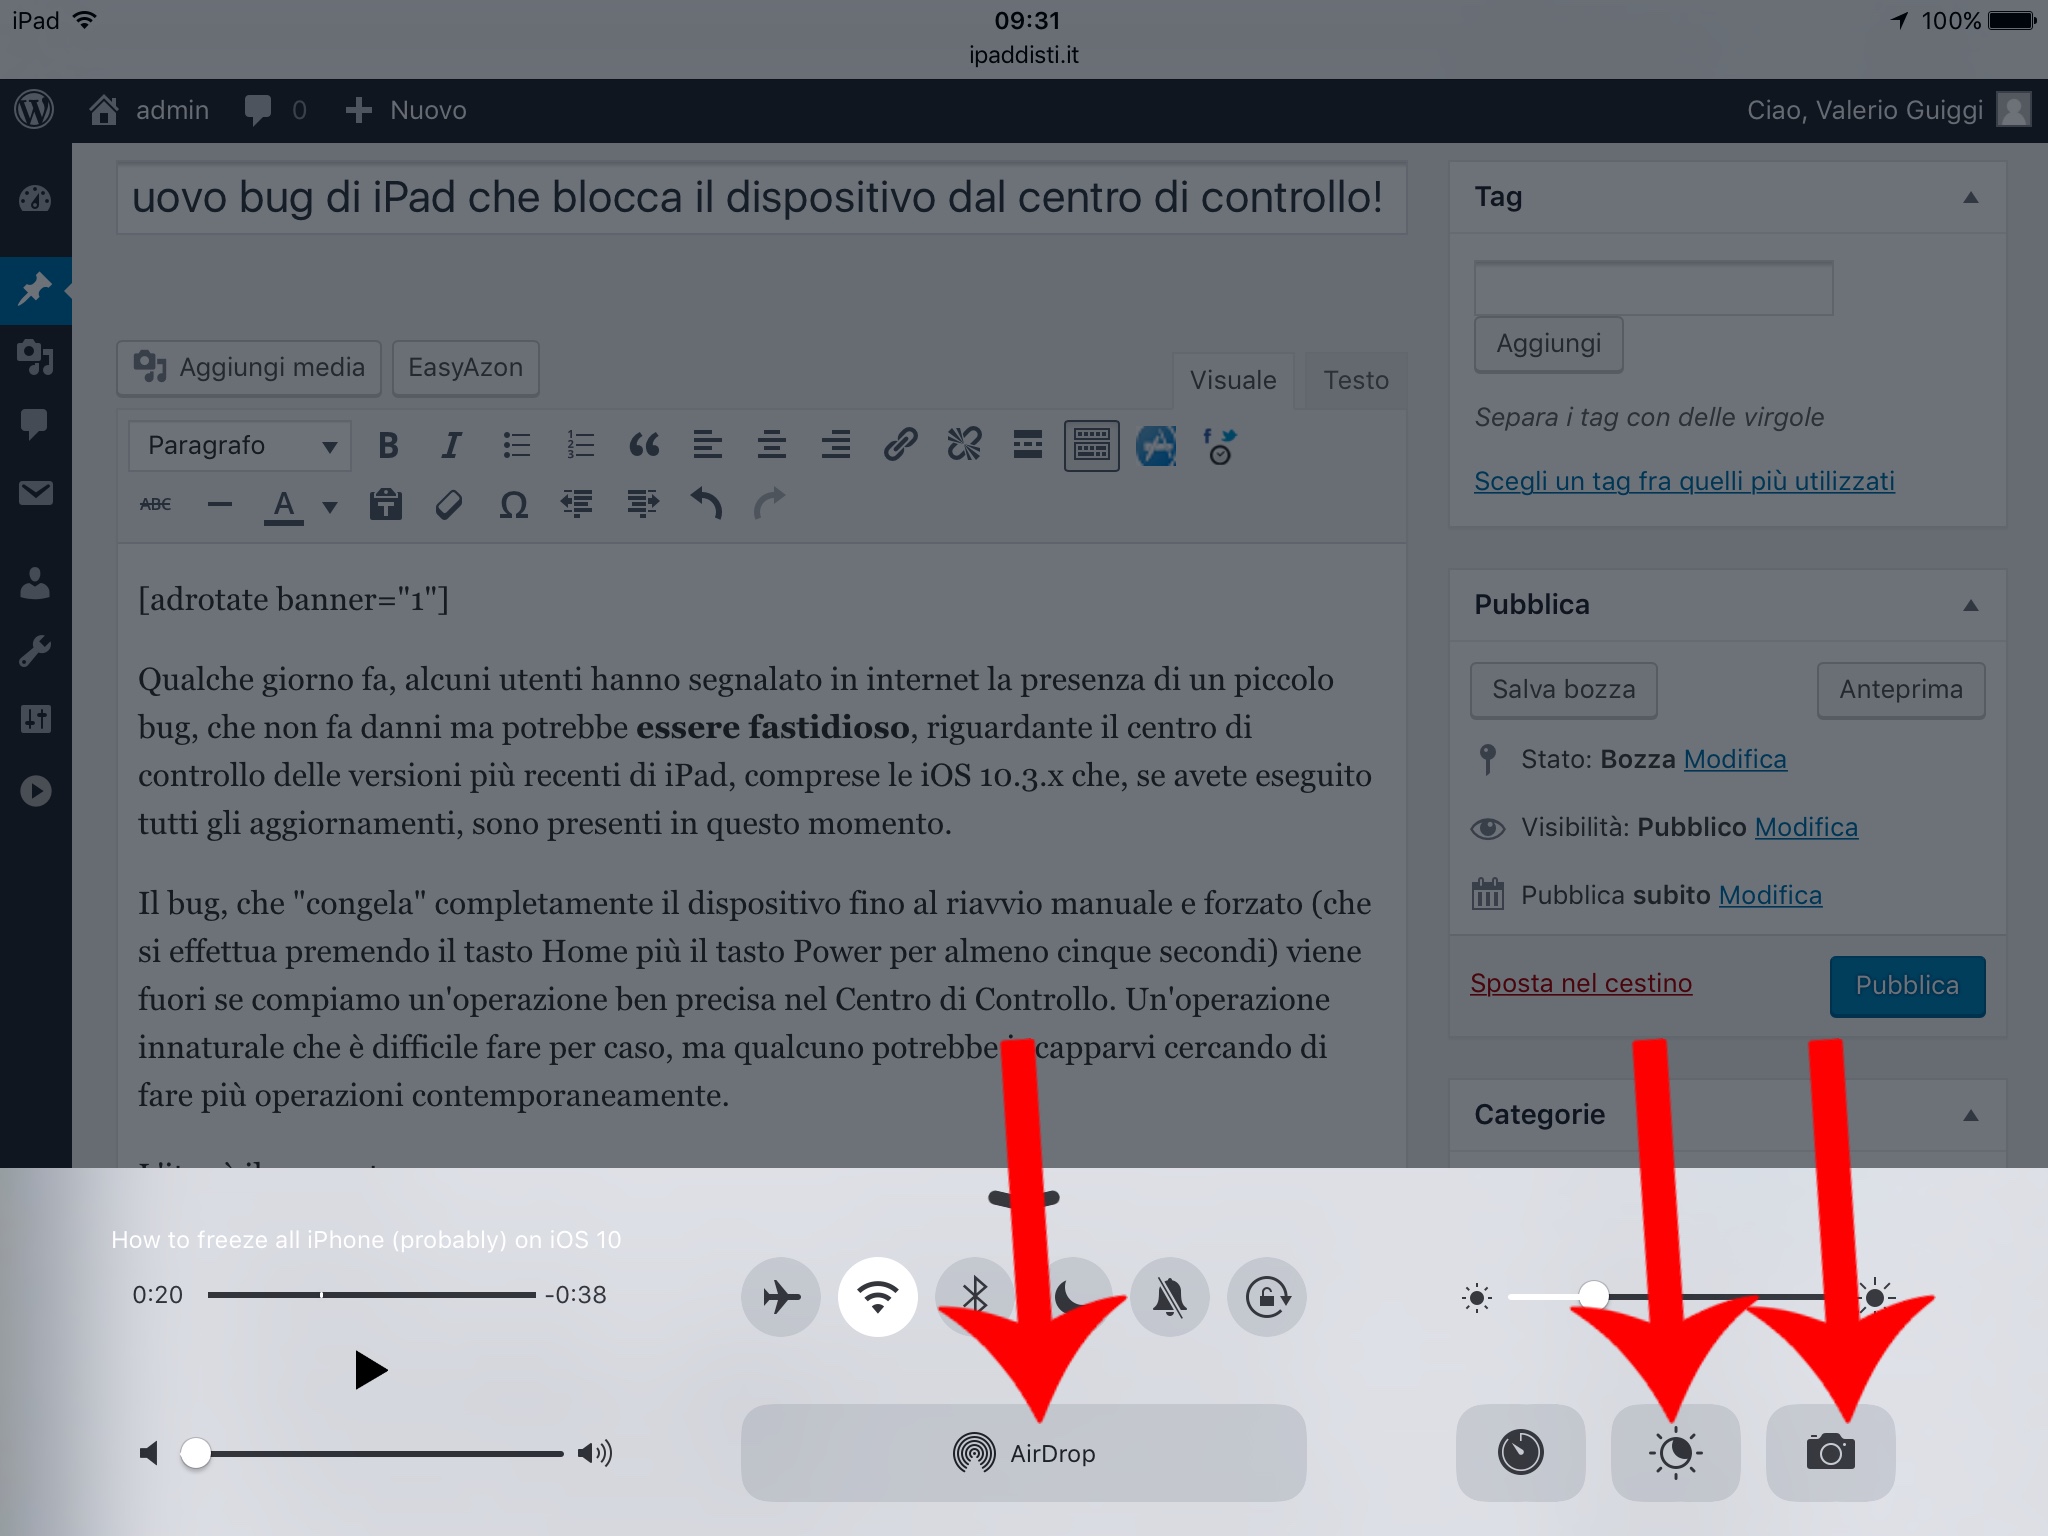Click the Sposta nel cestino link
Image resolution: width=2048 pixels, height=1536 pixels.
[x=1581, y=984]
